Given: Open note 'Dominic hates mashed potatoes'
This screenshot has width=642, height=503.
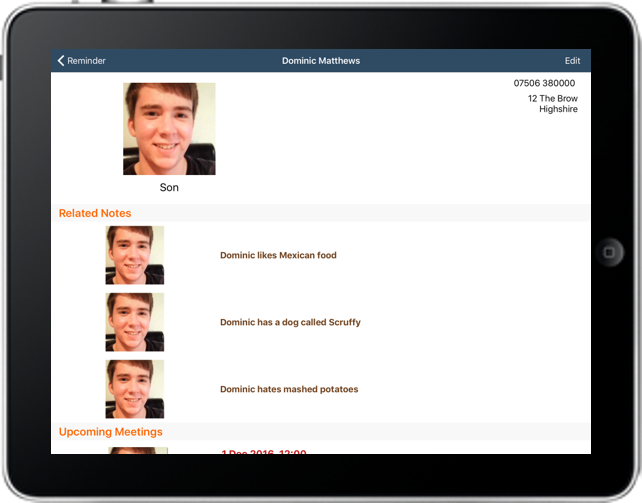Looking at the screenshot, I should [x=289, y=389].
